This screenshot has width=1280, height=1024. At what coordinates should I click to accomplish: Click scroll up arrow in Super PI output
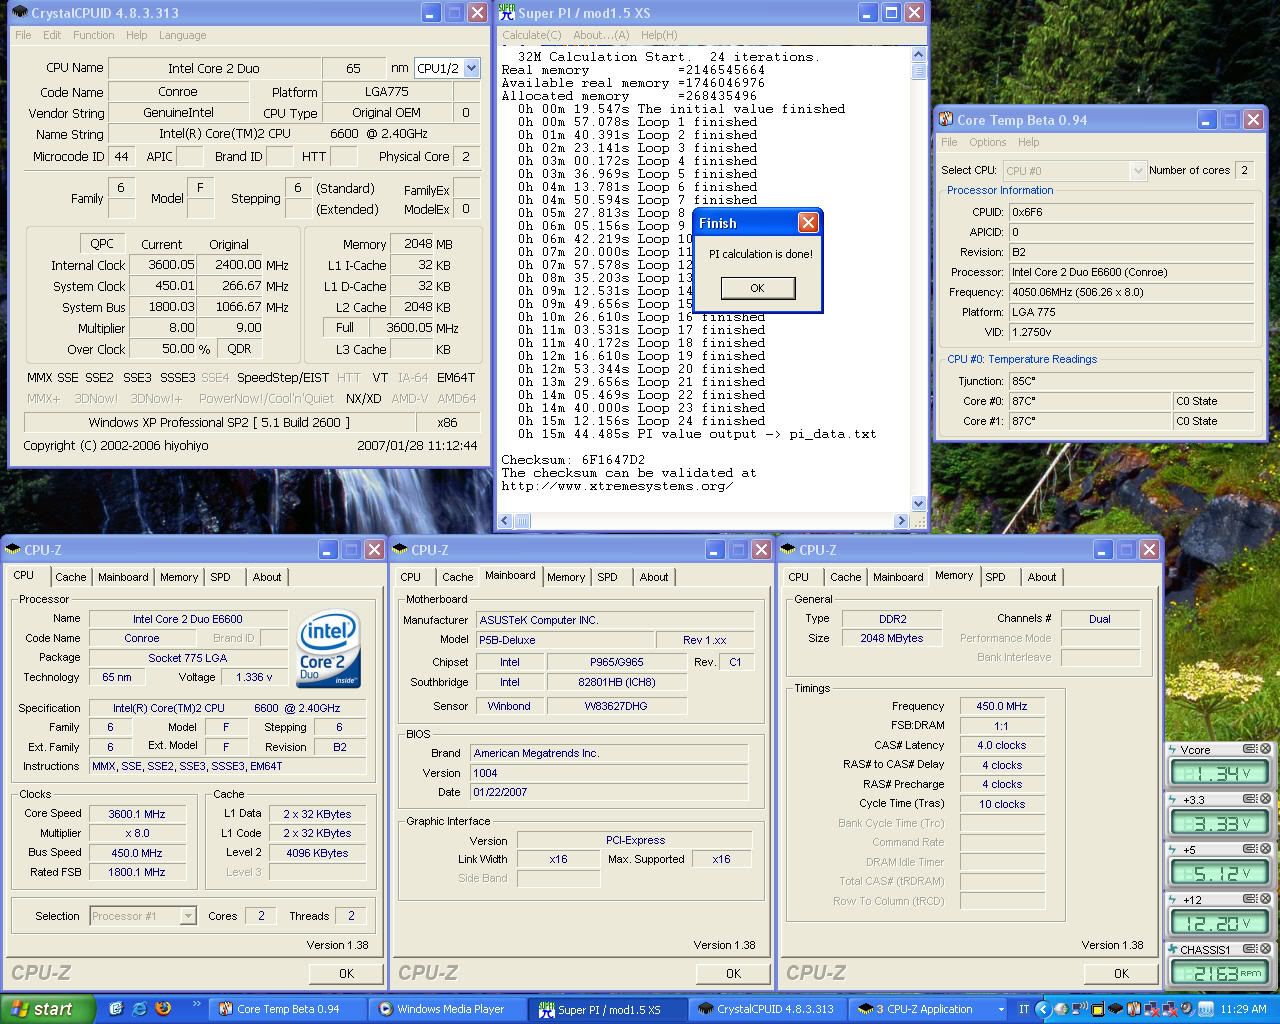(x=918, y=57)
